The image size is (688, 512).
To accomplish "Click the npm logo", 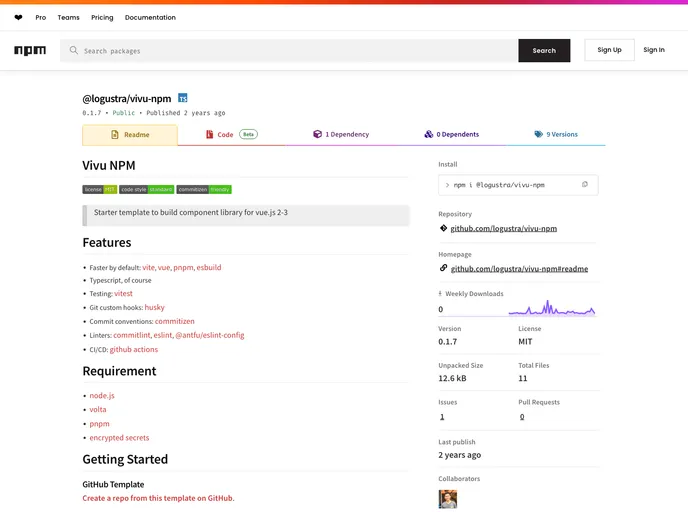I will coord(30,50).
